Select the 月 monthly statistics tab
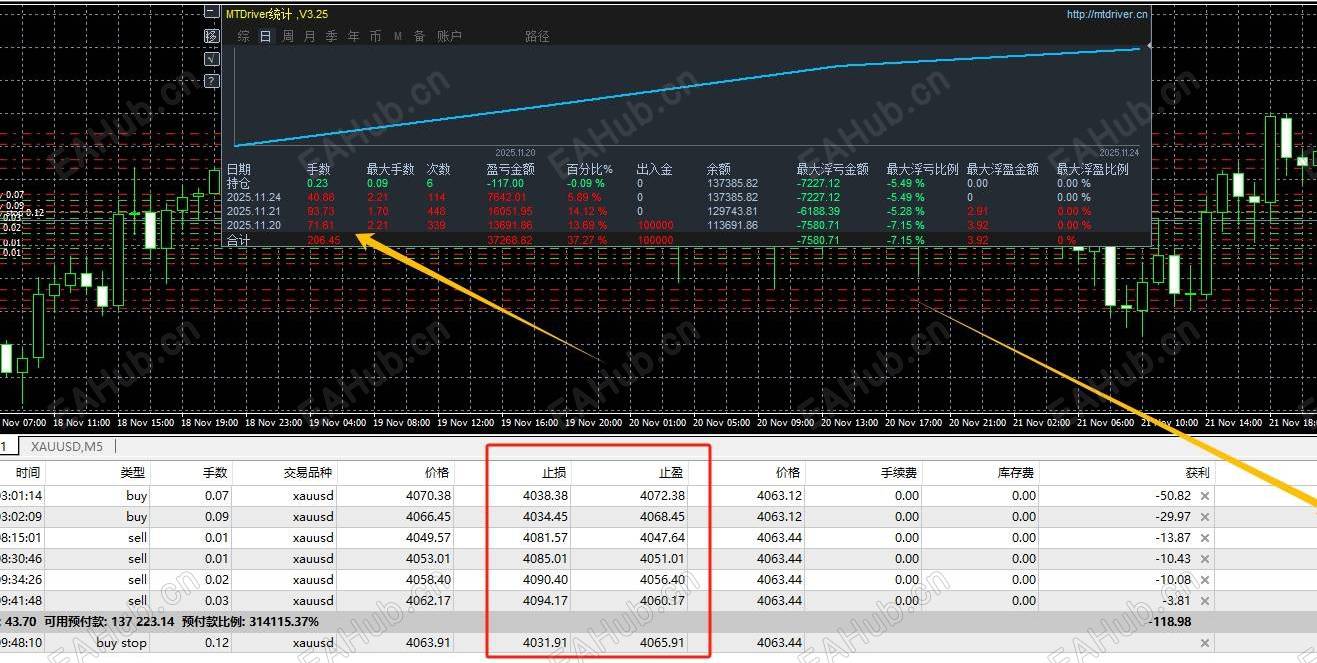Viewport: 1317px width, 663px height. pyautogui.click(x=309, y=36)
